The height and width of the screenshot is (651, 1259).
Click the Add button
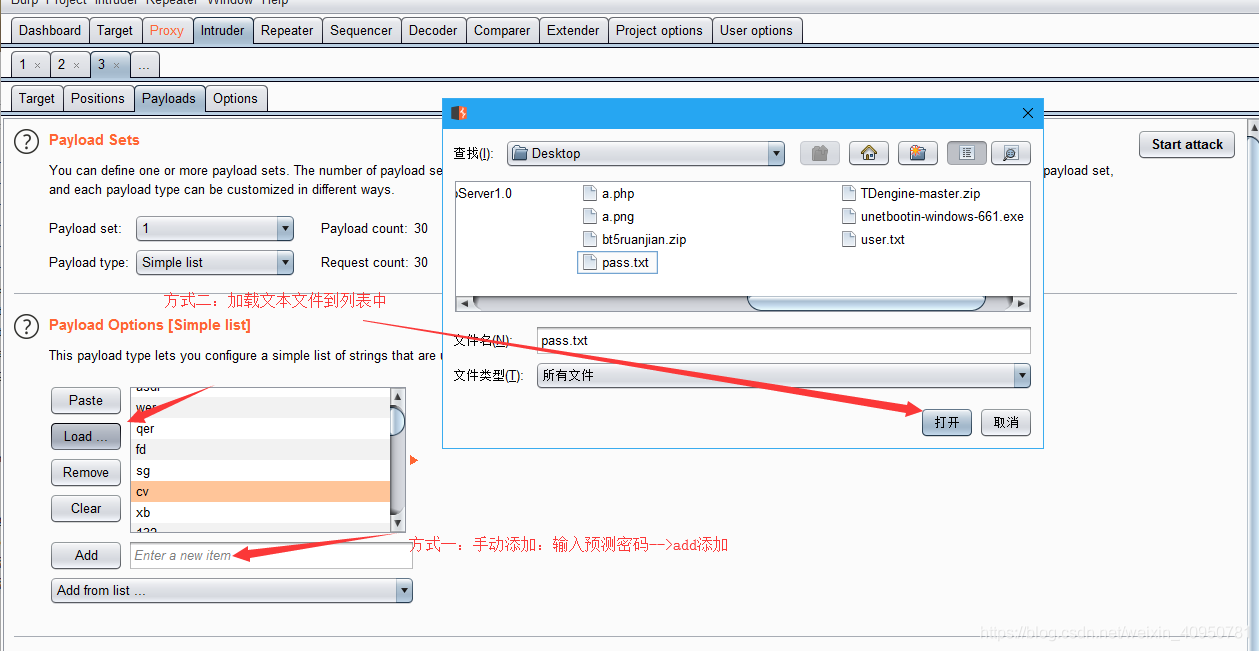point(86,555)
